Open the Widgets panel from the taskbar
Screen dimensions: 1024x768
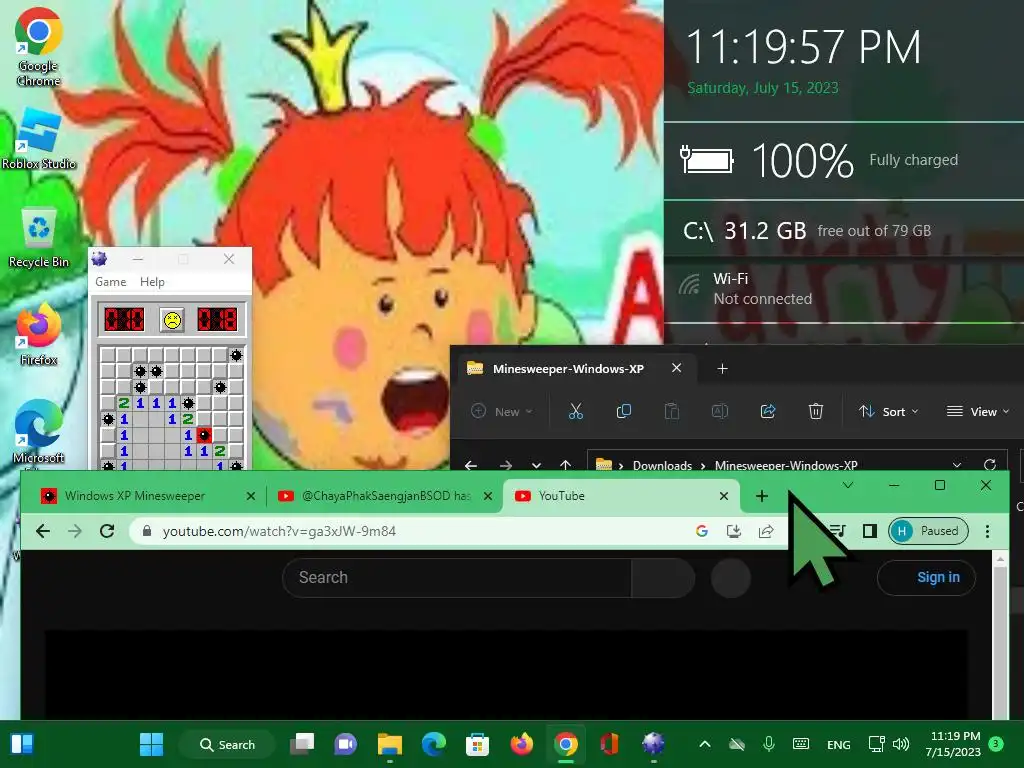tap(22, 744)
